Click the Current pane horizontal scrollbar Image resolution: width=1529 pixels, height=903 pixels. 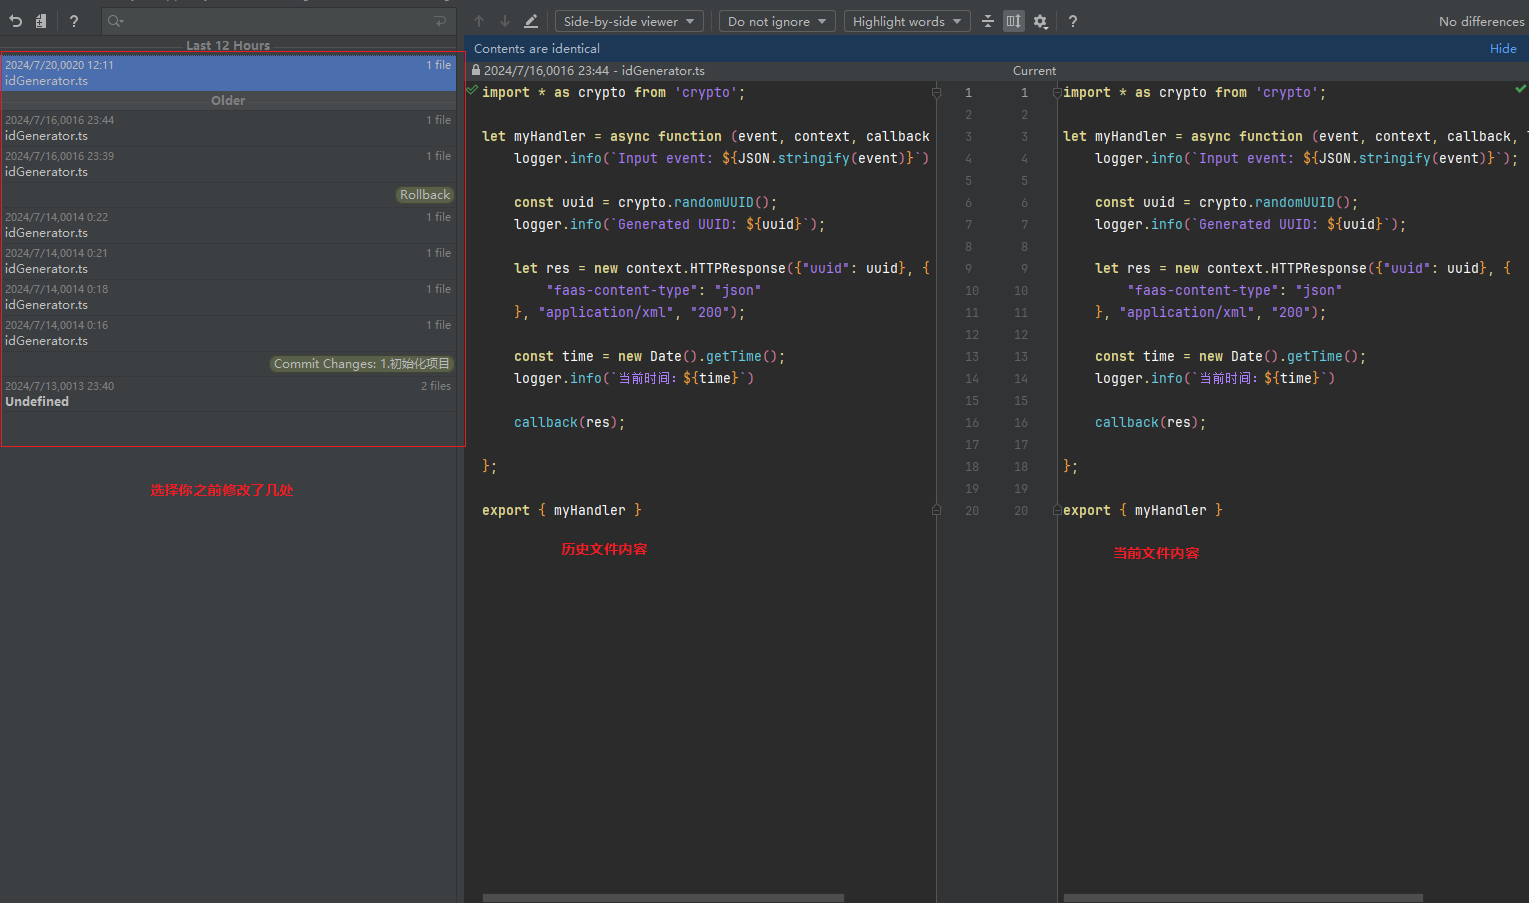(x=1243, y=898)
